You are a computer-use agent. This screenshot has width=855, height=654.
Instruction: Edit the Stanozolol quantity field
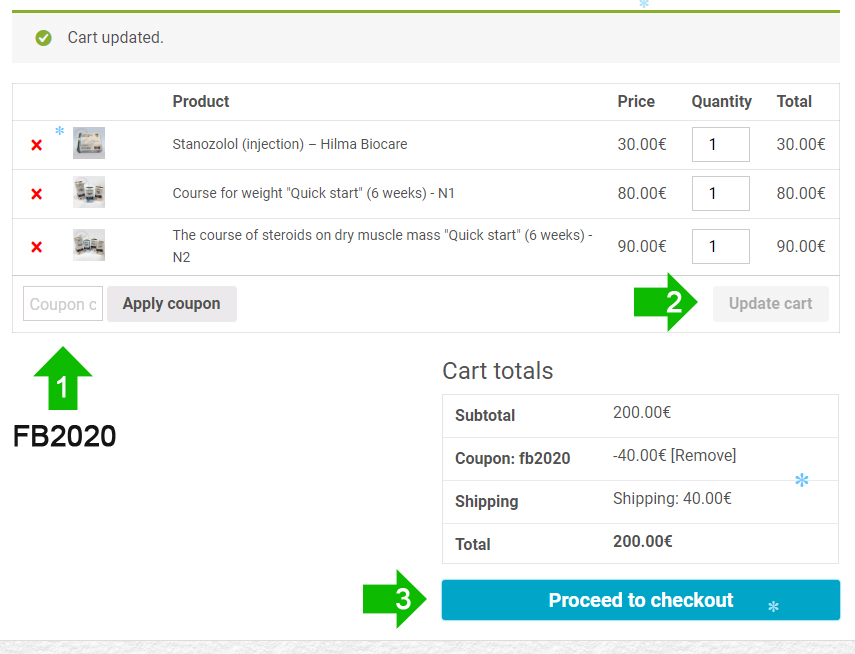tap(720, 145)
